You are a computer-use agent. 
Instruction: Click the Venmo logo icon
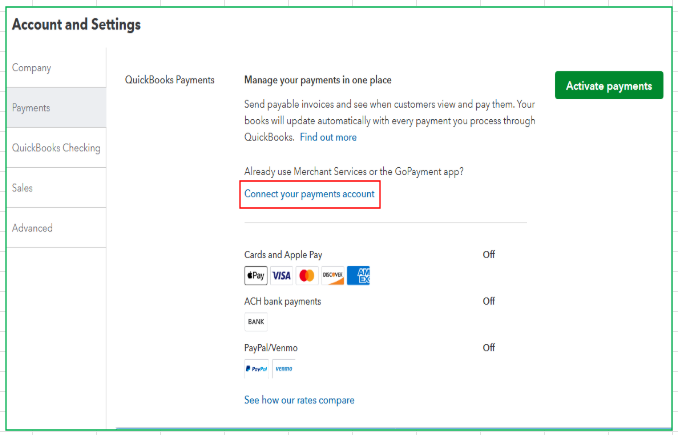pyautogui.click(x=284, y=368)
